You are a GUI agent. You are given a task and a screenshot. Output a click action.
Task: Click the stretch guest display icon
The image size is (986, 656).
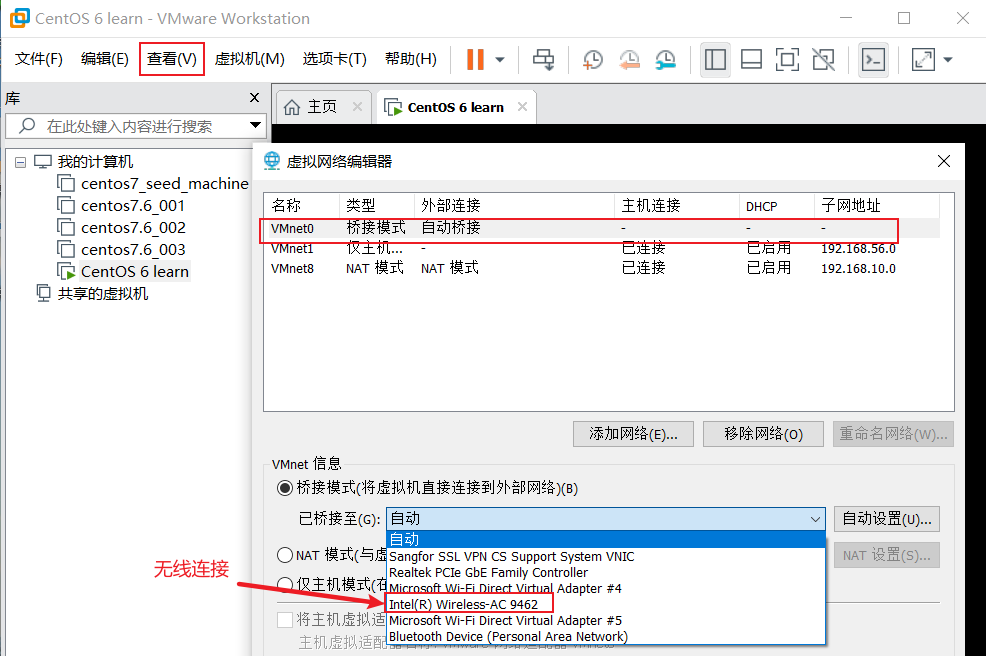(x=923, y=60)
